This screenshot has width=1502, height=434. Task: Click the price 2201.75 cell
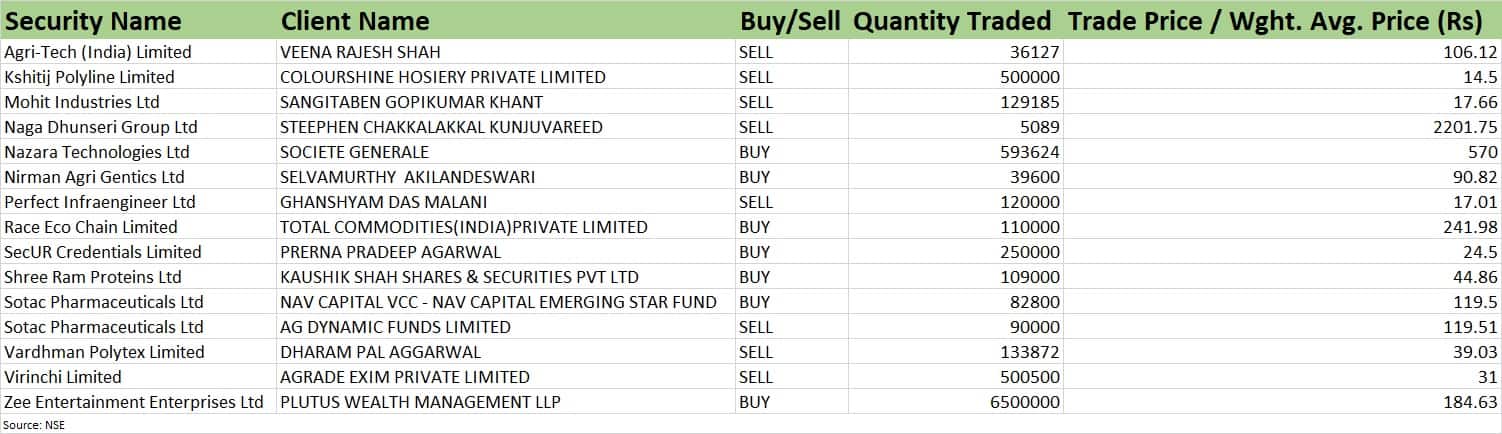(x=1283, y=127)
